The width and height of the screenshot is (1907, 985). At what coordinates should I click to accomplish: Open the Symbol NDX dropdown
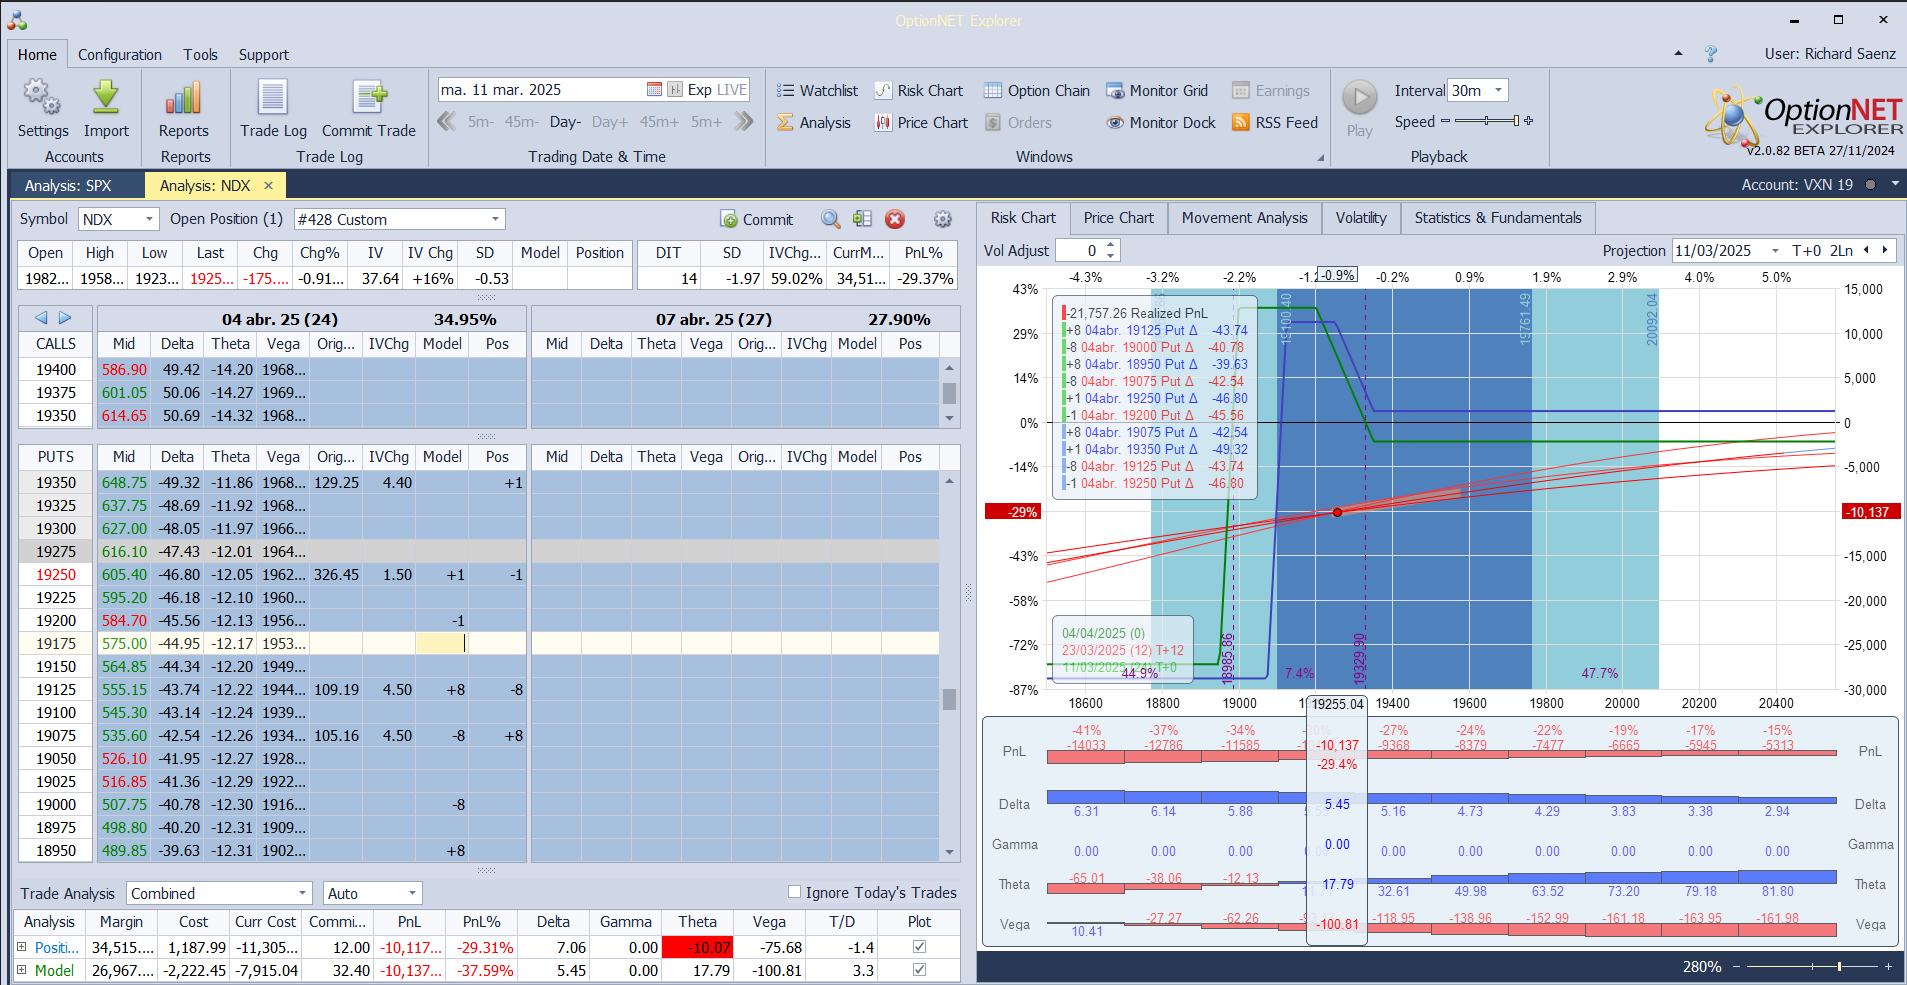point(149,219)
